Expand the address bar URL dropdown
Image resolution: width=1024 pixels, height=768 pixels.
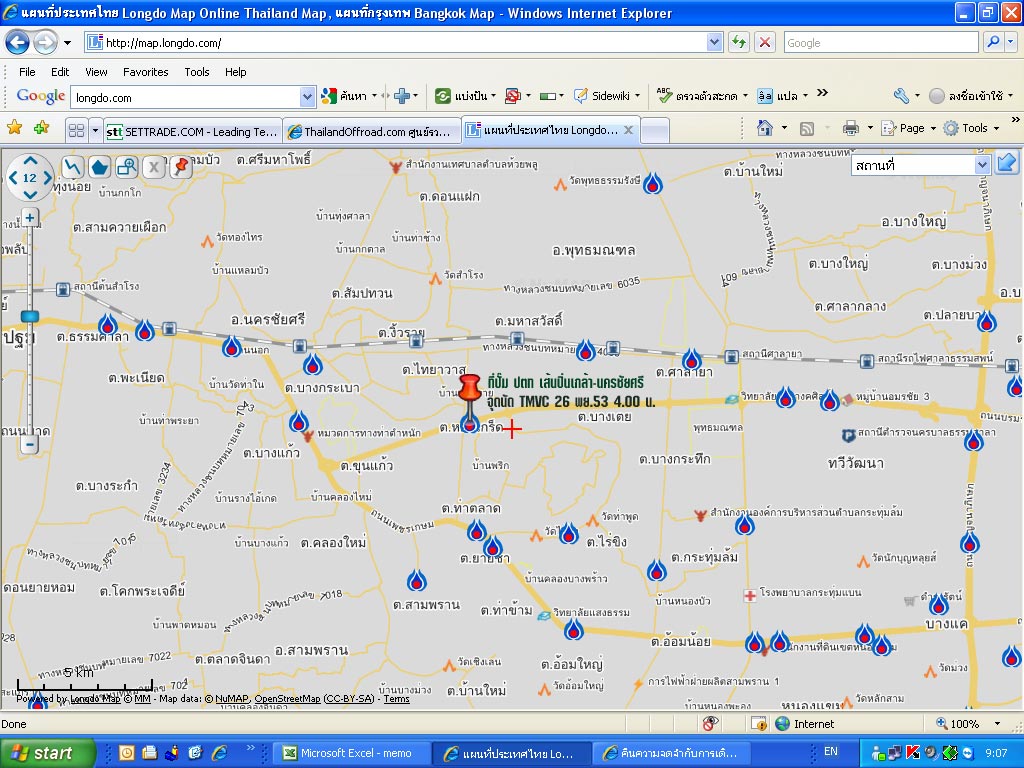point(714,42)
